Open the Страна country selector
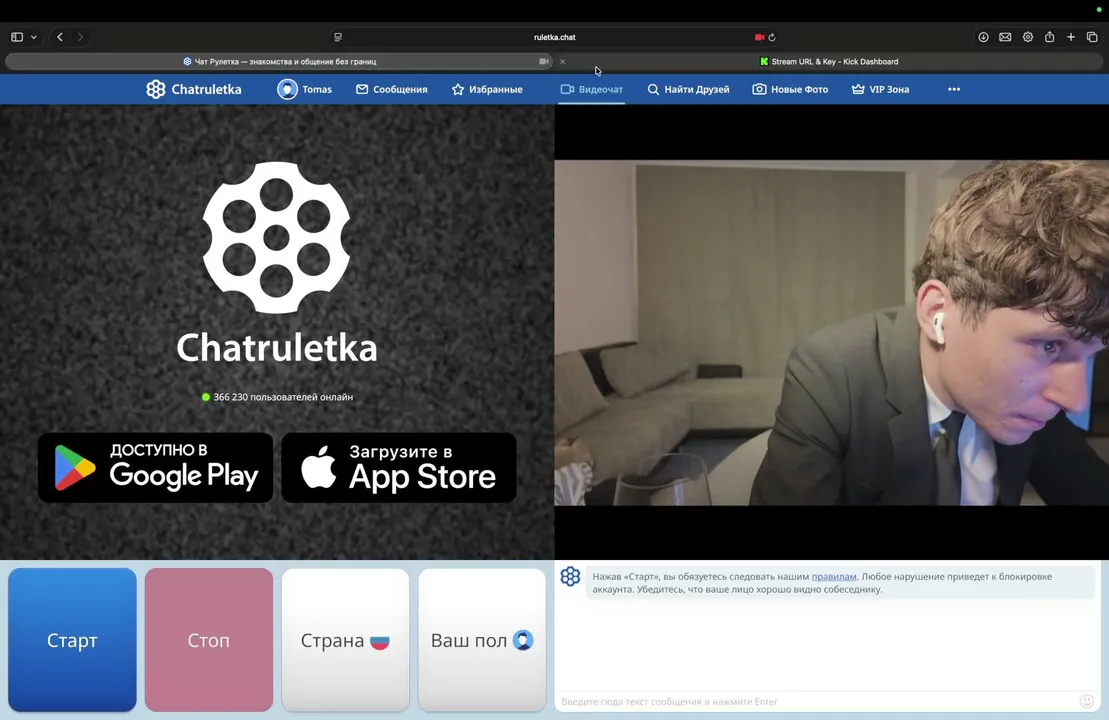Screen dimensions: 1109x720 (345, 640)
